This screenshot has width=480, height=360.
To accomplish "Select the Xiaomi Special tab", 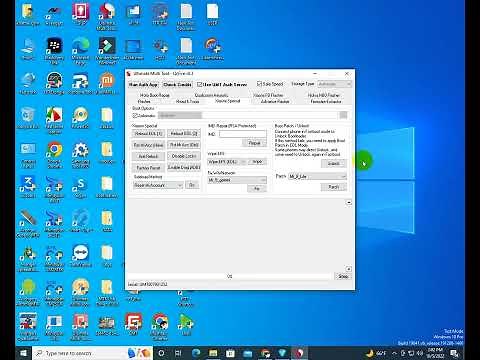I will pyautogui.click(x=228, y=101).
